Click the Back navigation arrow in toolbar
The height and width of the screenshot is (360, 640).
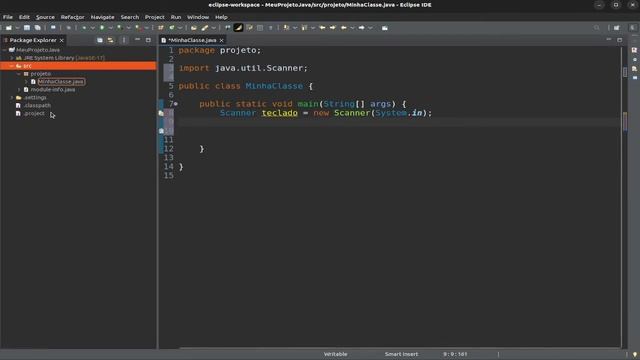click(x=344, y=28)
